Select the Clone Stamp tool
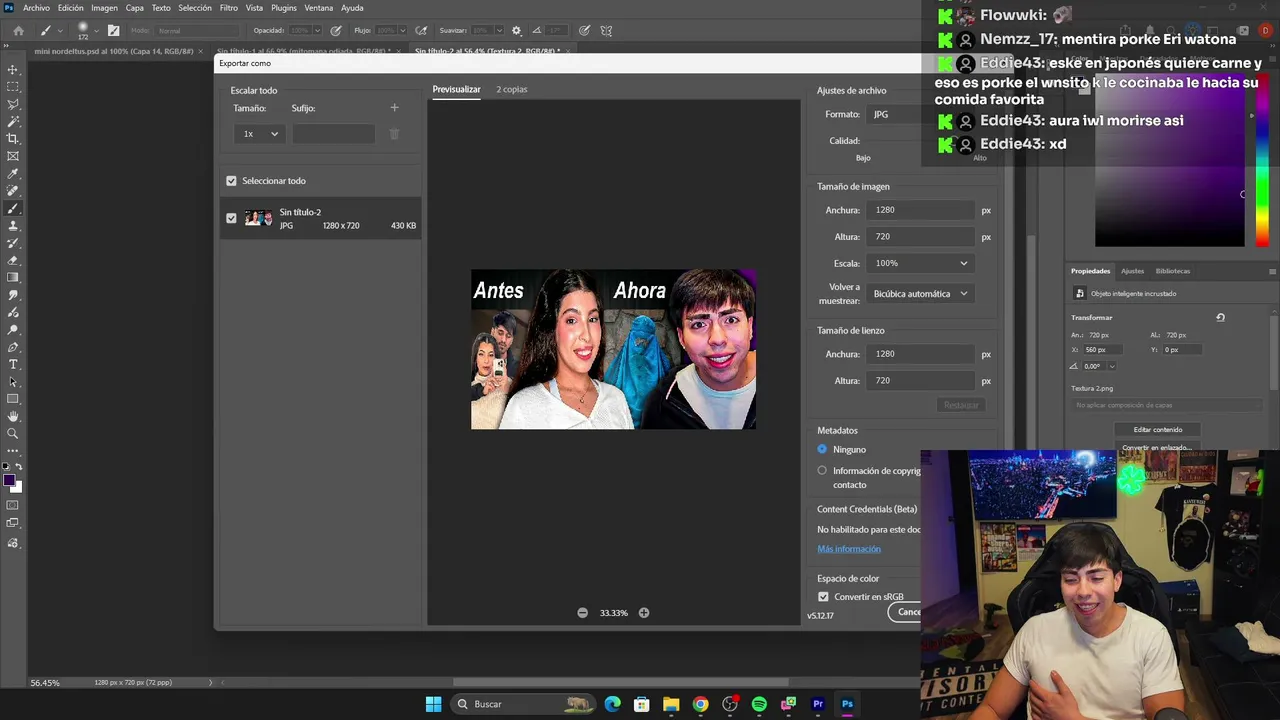Screen dimensions: 1280x720 click(x=13, y=226)
